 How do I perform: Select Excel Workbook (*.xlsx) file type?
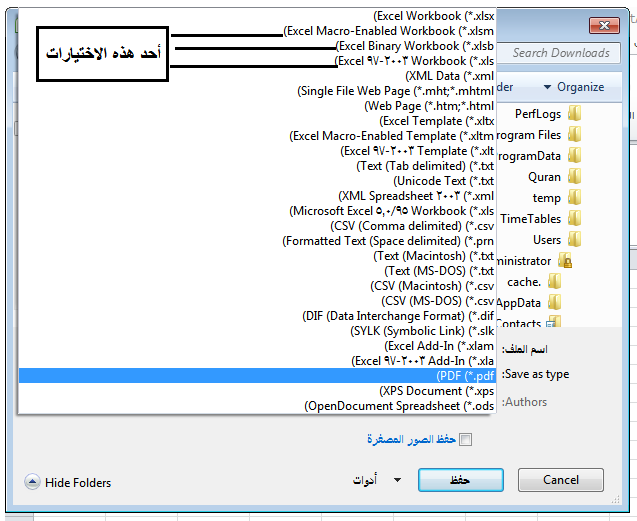pyautogui.click(x=257, y=16)
